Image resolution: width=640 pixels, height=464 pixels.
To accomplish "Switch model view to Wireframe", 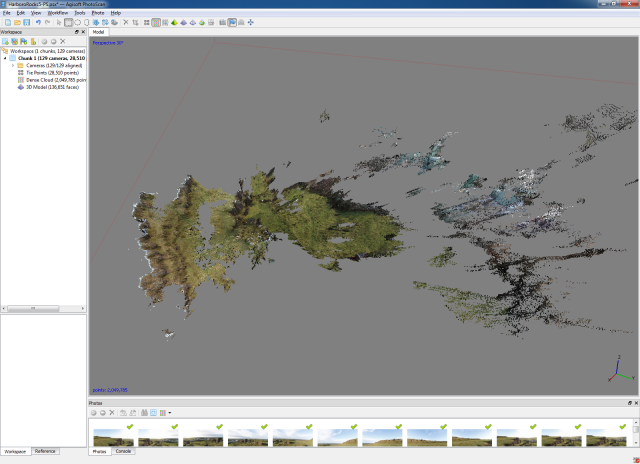I will tap(193, 22).
